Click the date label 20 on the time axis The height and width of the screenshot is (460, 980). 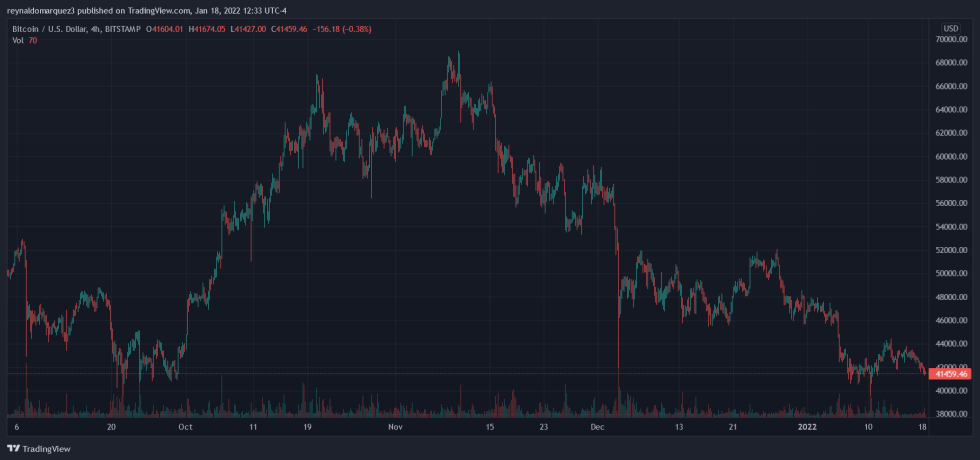coord(111,428)
